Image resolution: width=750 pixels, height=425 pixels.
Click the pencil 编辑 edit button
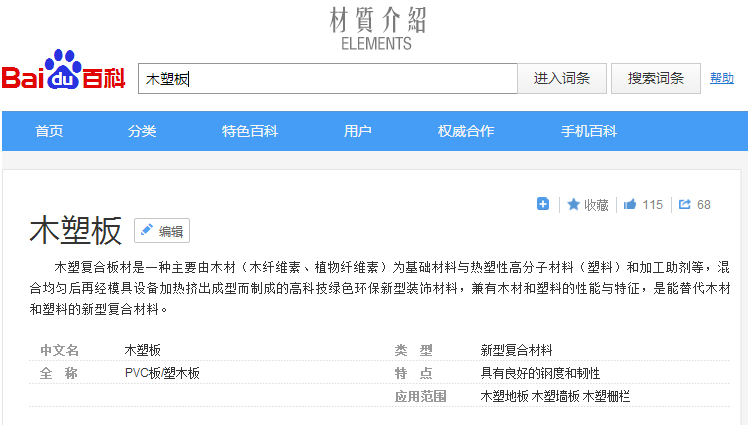tap(162, 231)
